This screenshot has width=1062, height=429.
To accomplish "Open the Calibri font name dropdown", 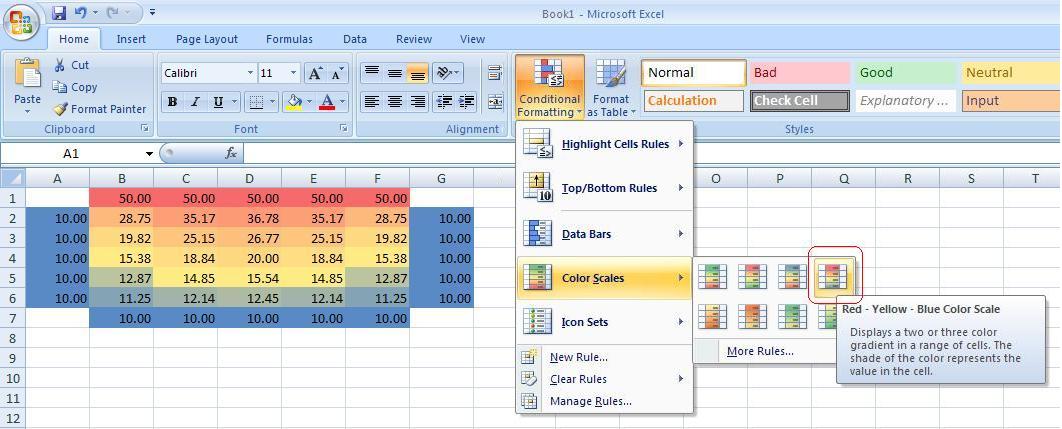I will [250, 73].
